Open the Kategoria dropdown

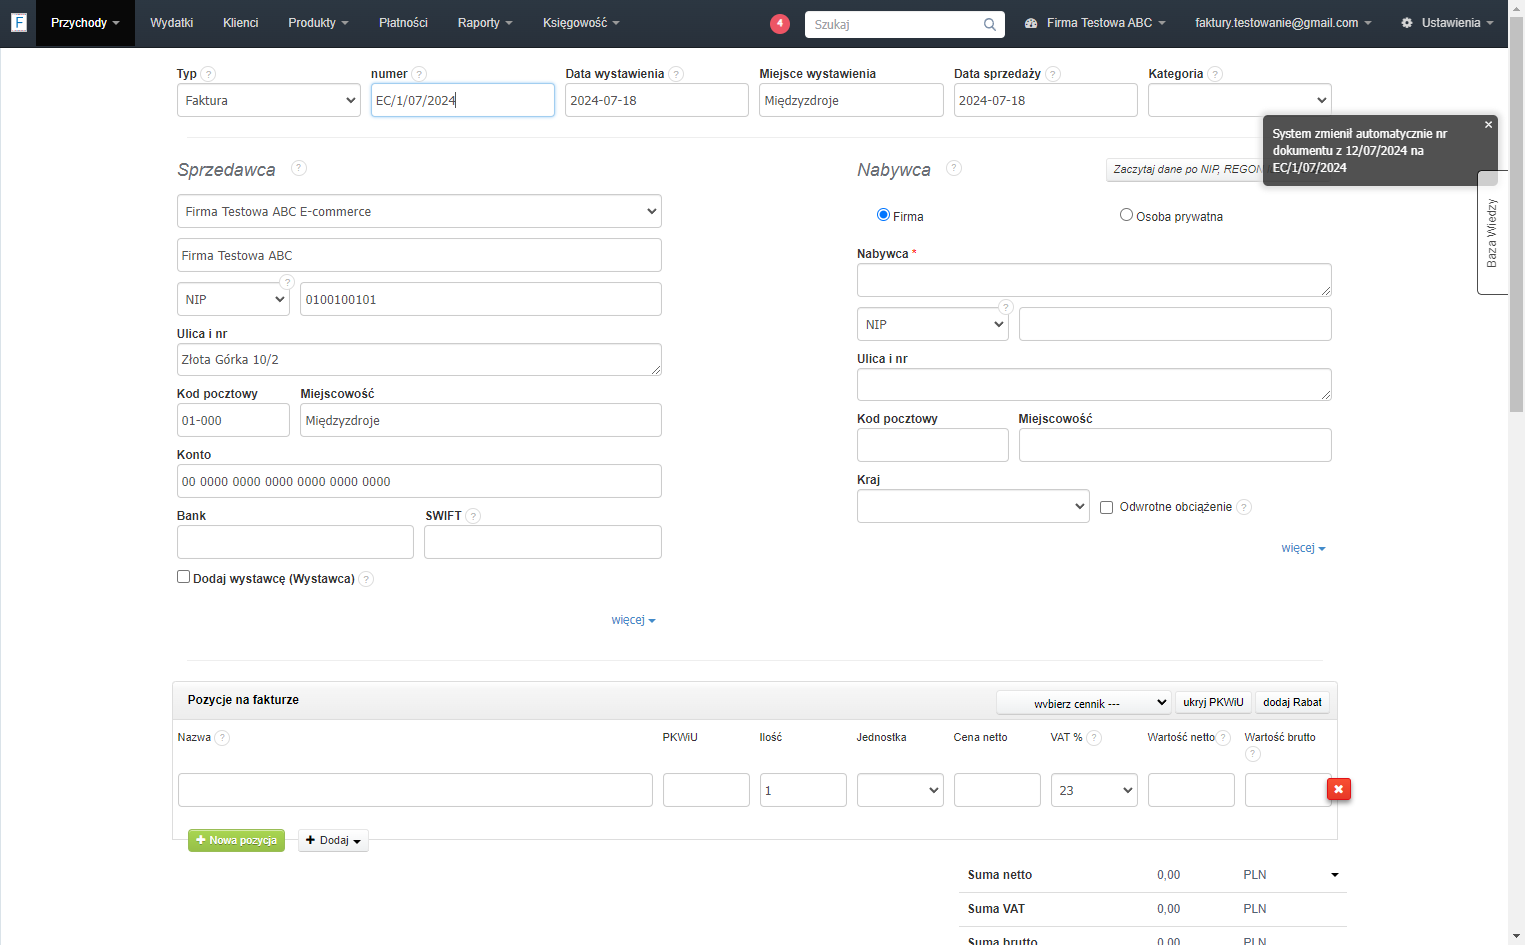point(1240,100)
